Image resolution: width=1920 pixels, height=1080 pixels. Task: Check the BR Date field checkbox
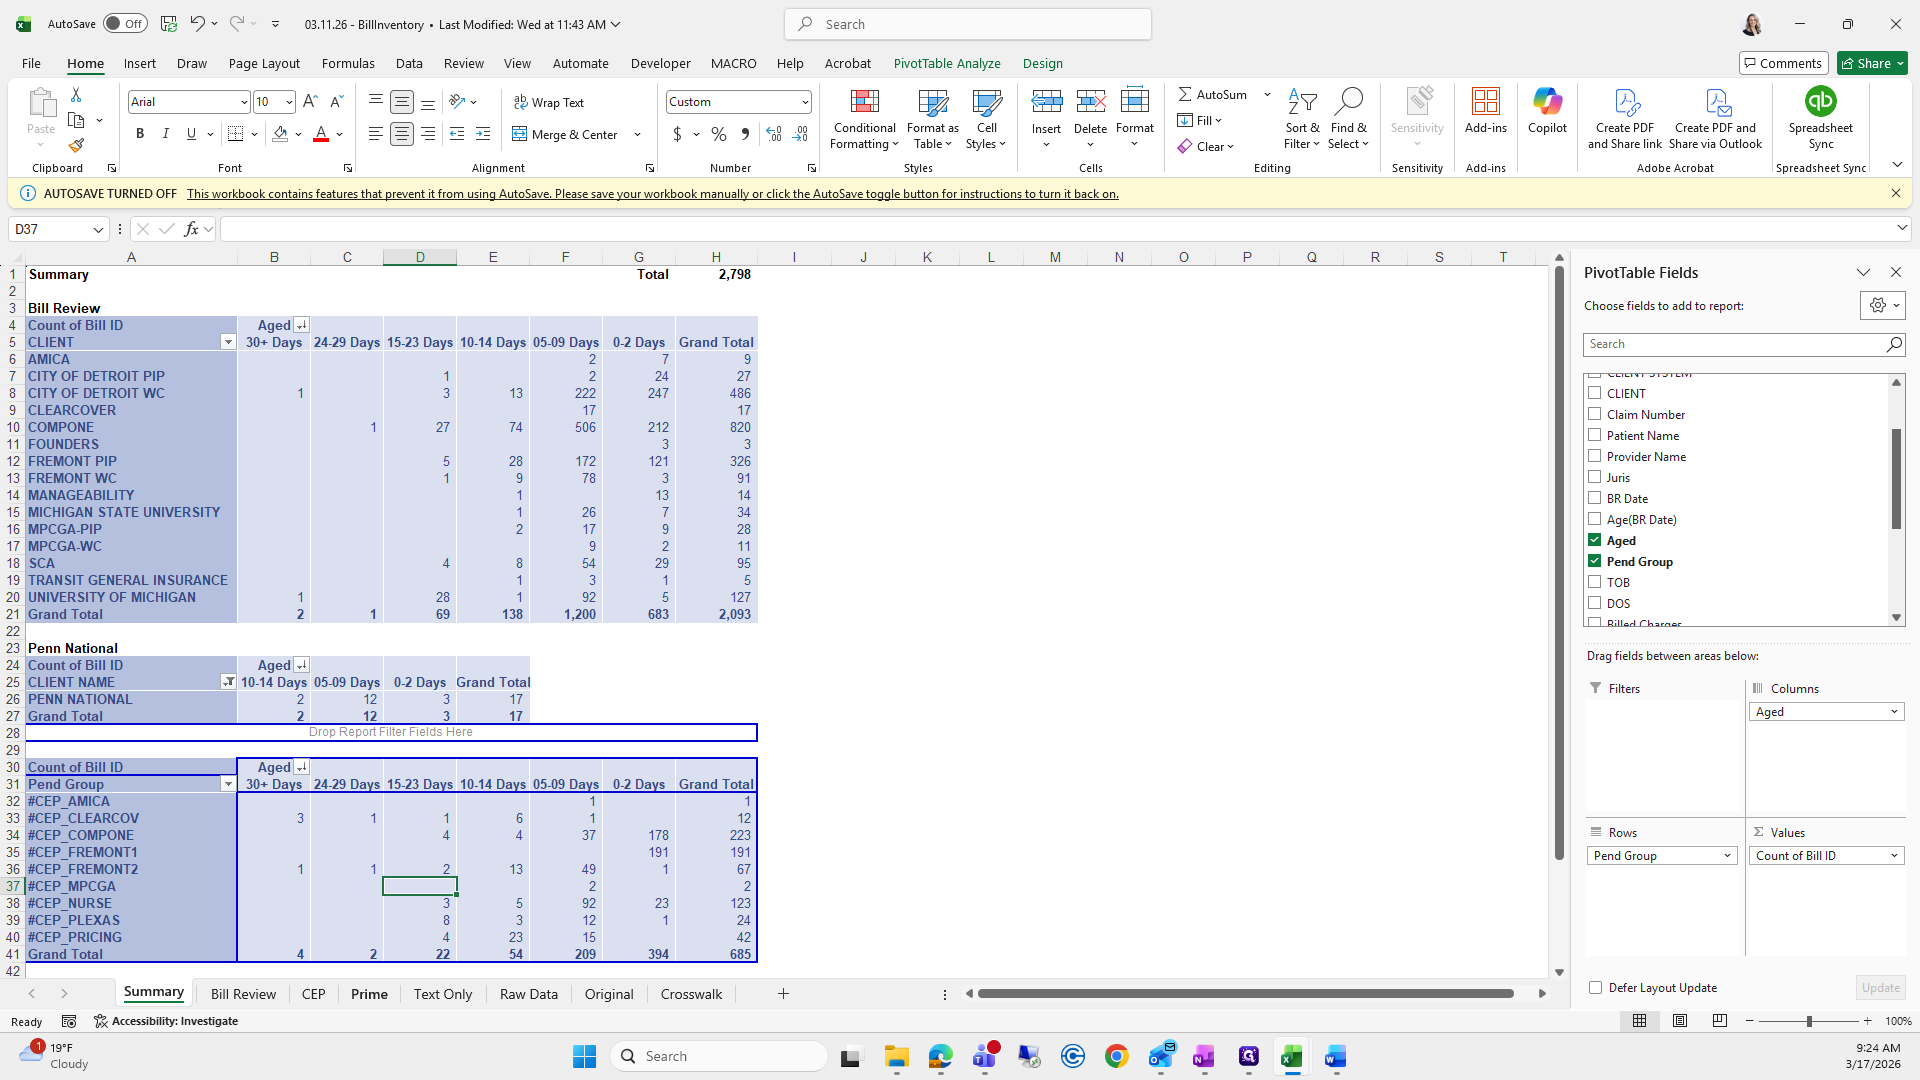[1595, 498]
